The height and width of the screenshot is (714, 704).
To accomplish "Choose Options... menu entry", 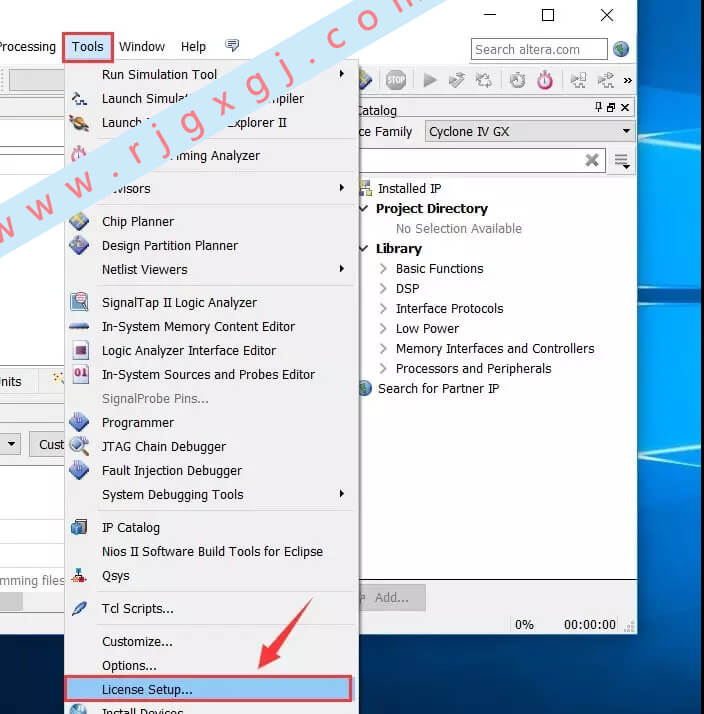I will click(x=212, y=666).
